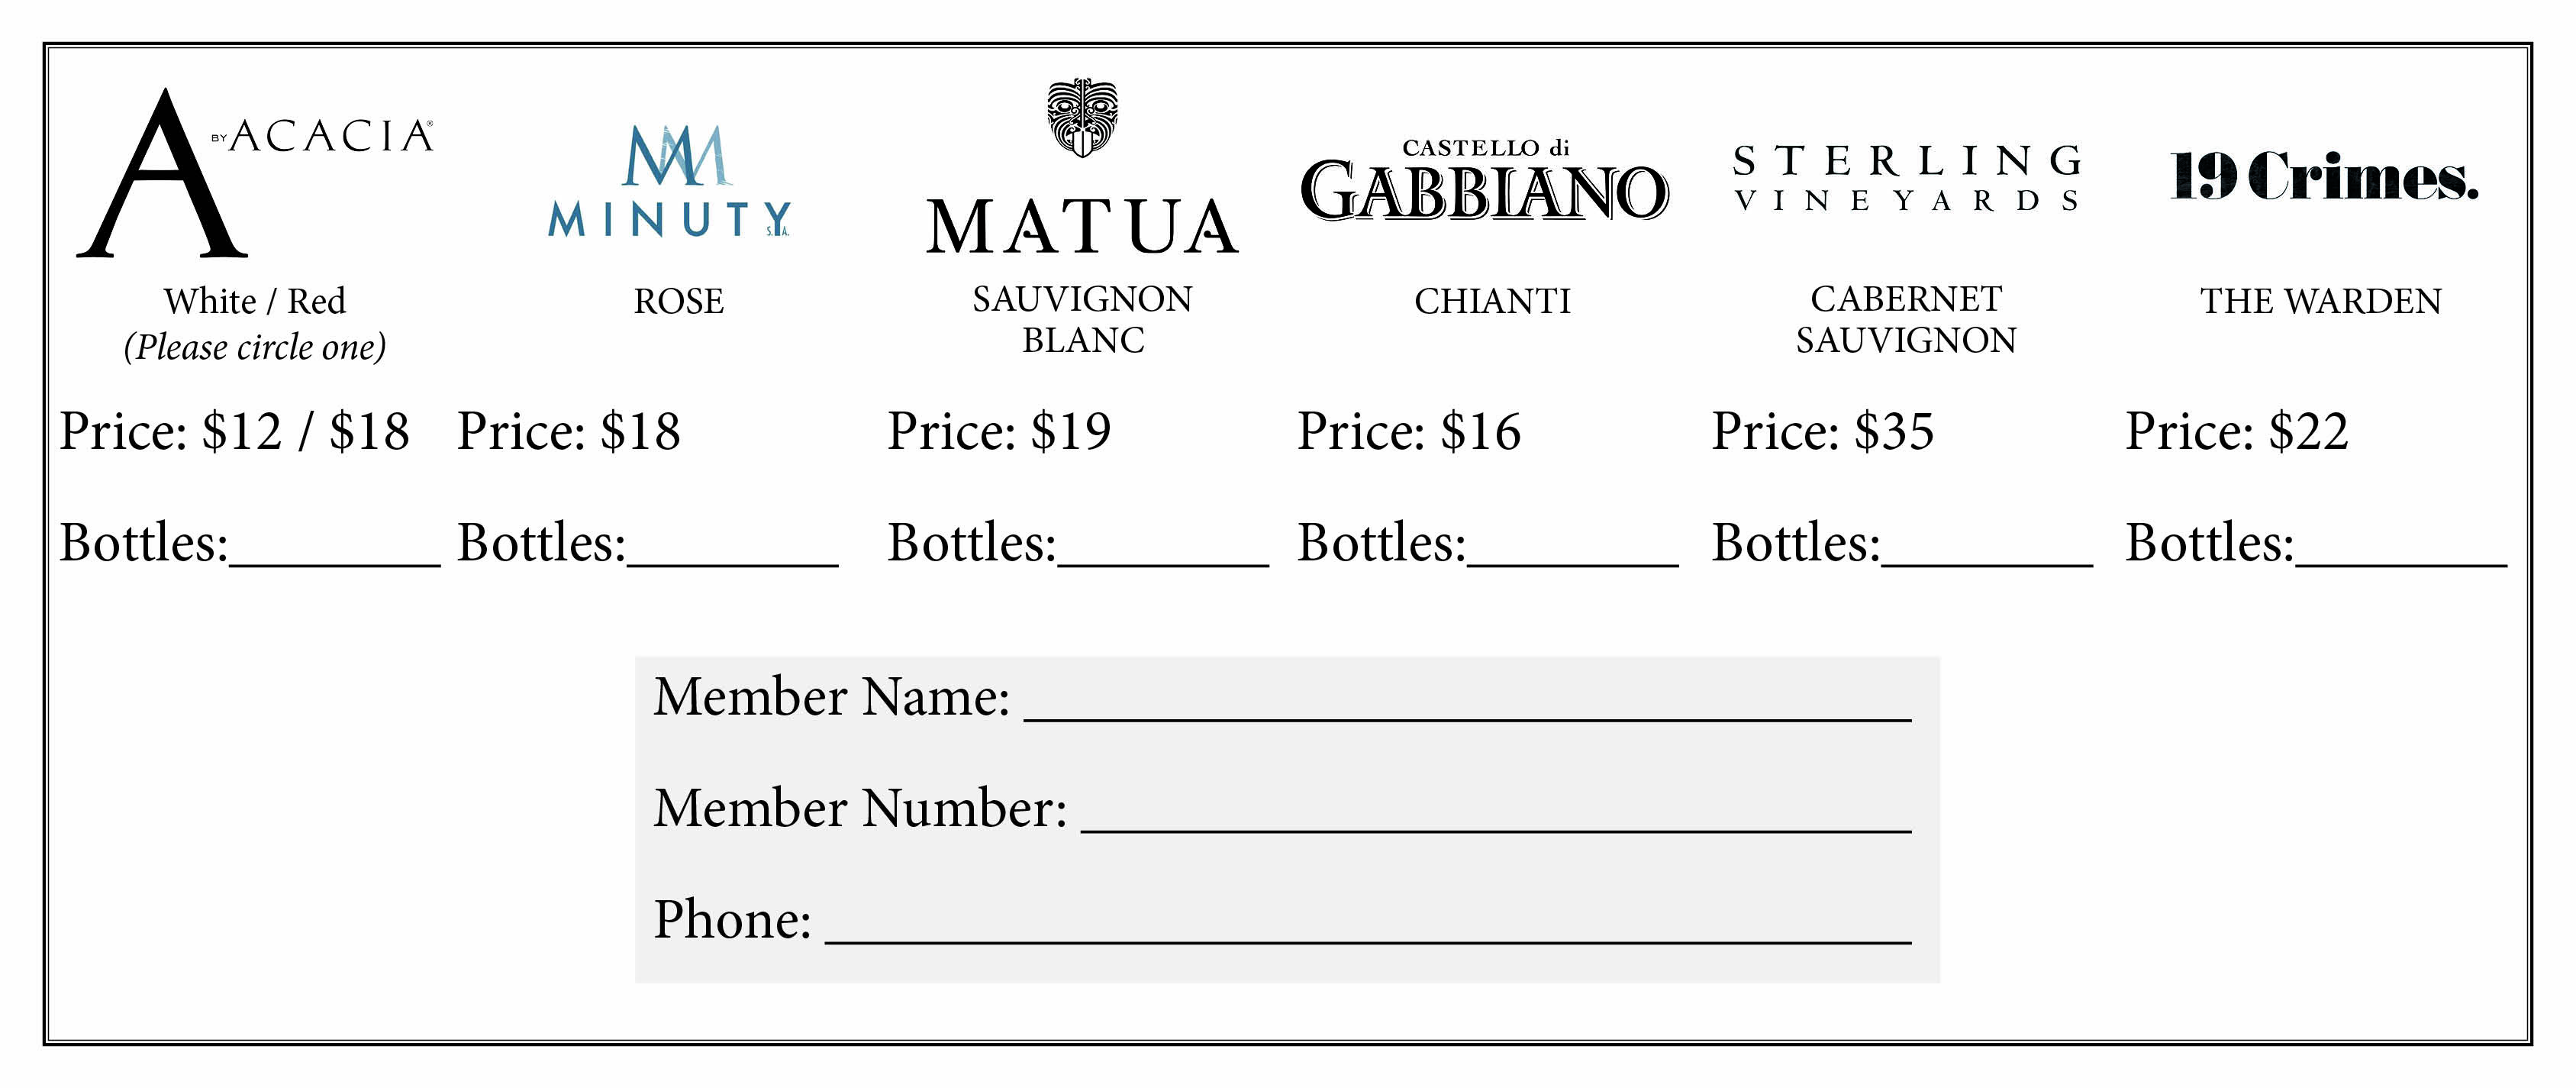Click the MATUA wordmark text

(x=1082, y=228)
